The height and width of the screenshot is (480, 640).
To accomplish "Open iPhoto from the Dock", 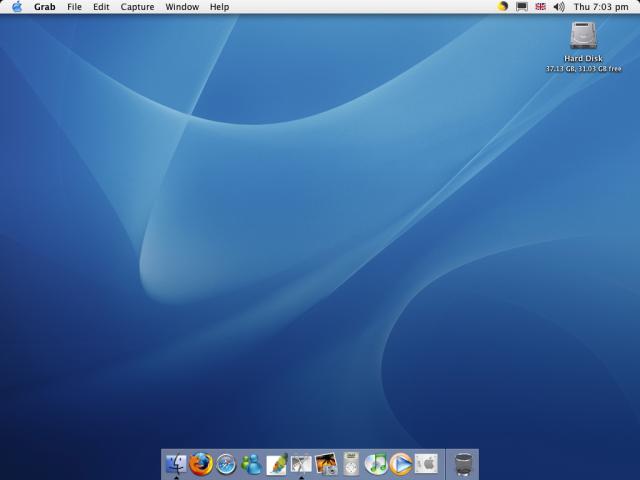I will tap(326, 464).
